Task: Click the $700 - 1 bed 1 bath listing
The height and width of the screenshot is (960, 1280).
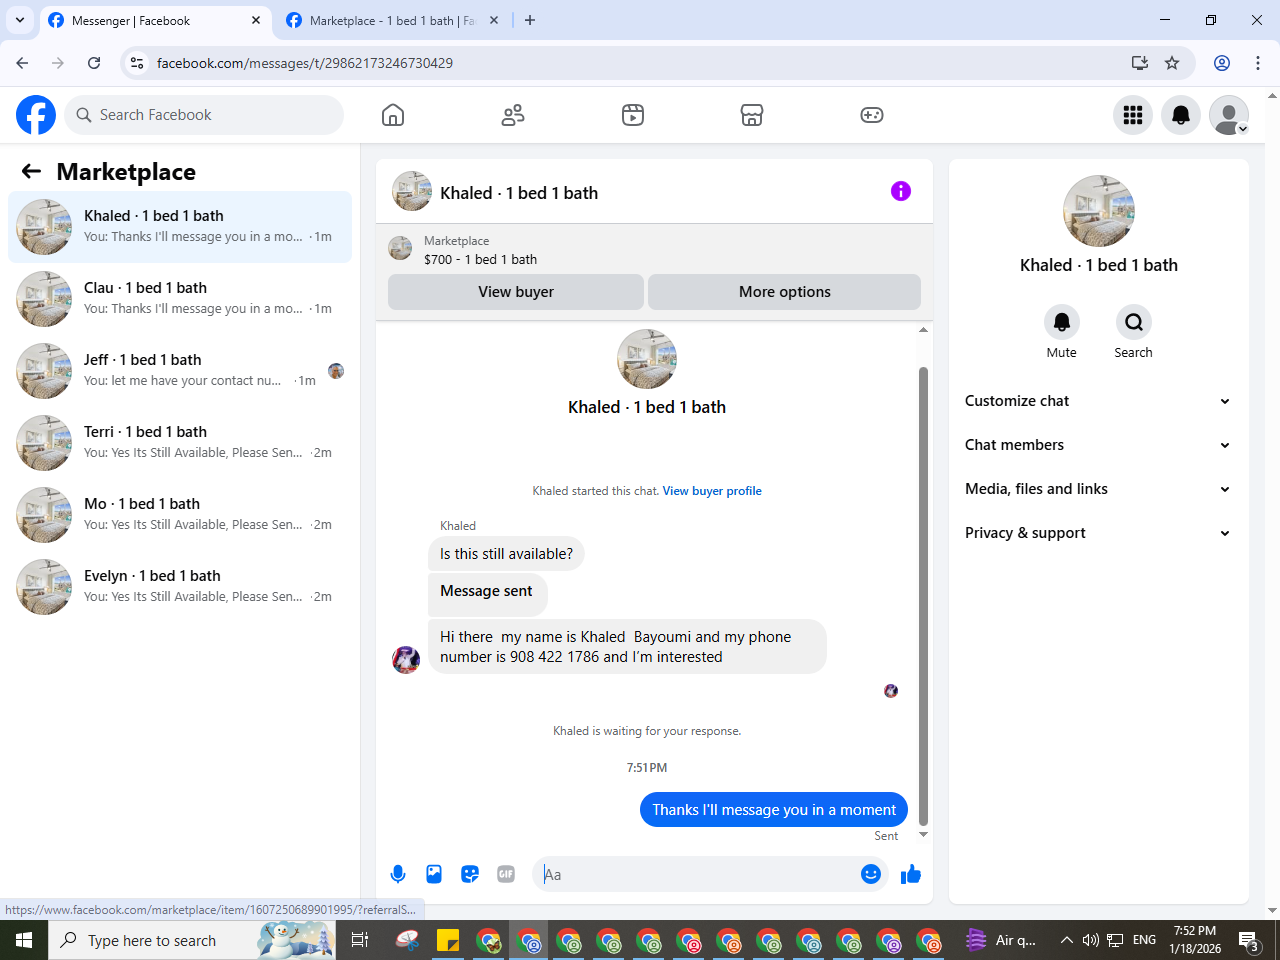Action: click(x=480, y=259)
